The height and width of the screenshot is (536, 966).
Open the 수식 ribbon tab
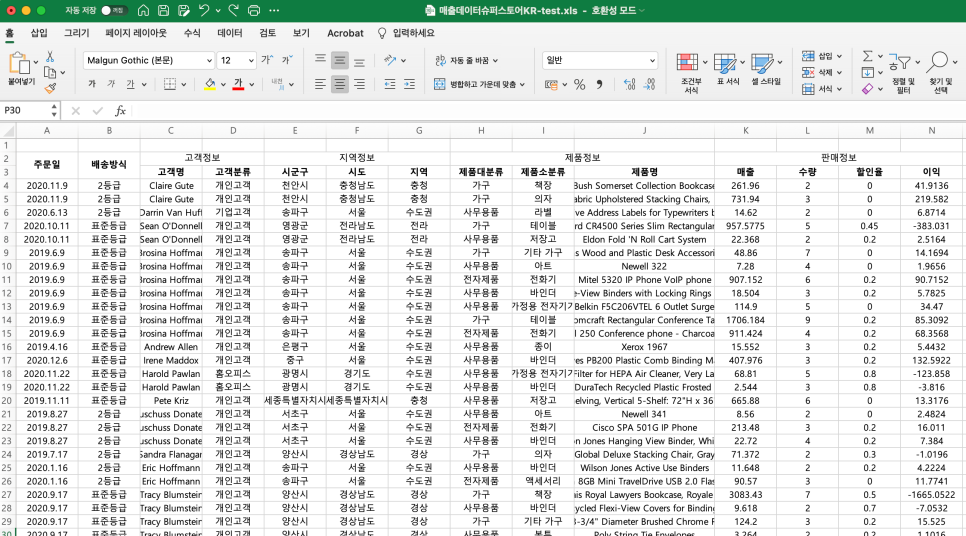point(192,33)
